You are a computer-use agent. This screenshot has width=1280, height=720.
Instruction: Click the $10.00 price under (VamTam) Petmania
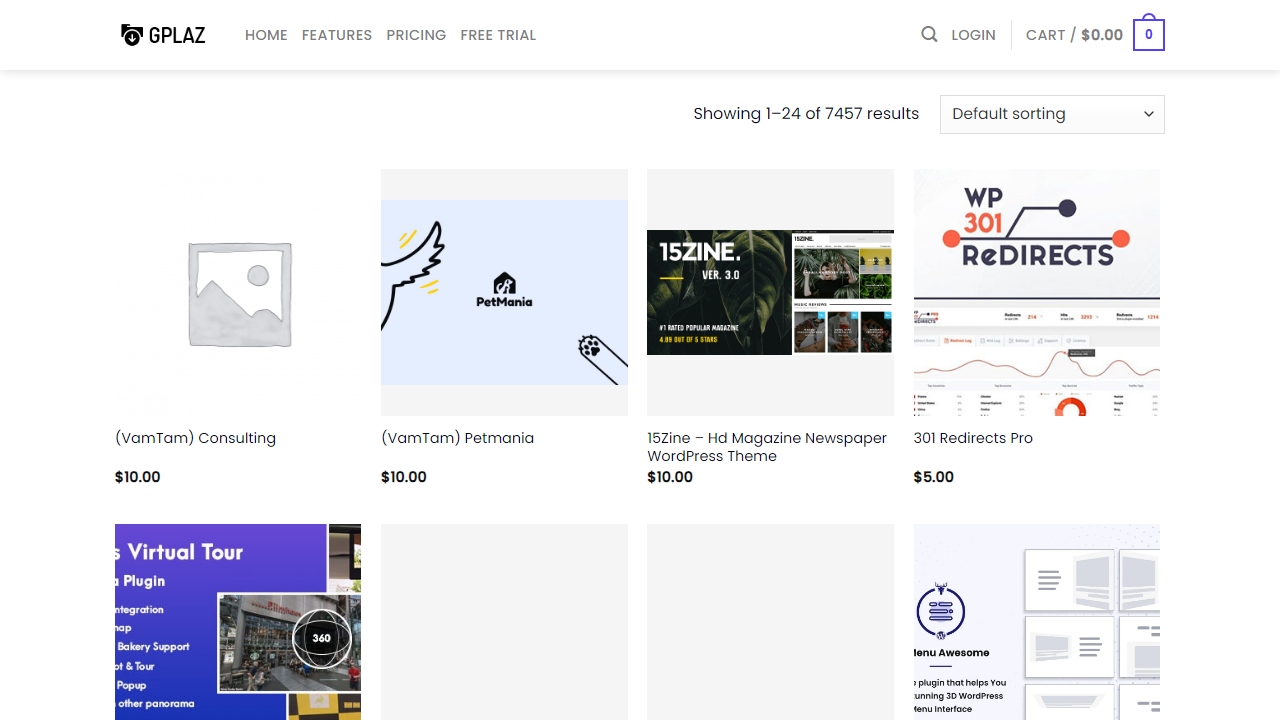point(404,477)
